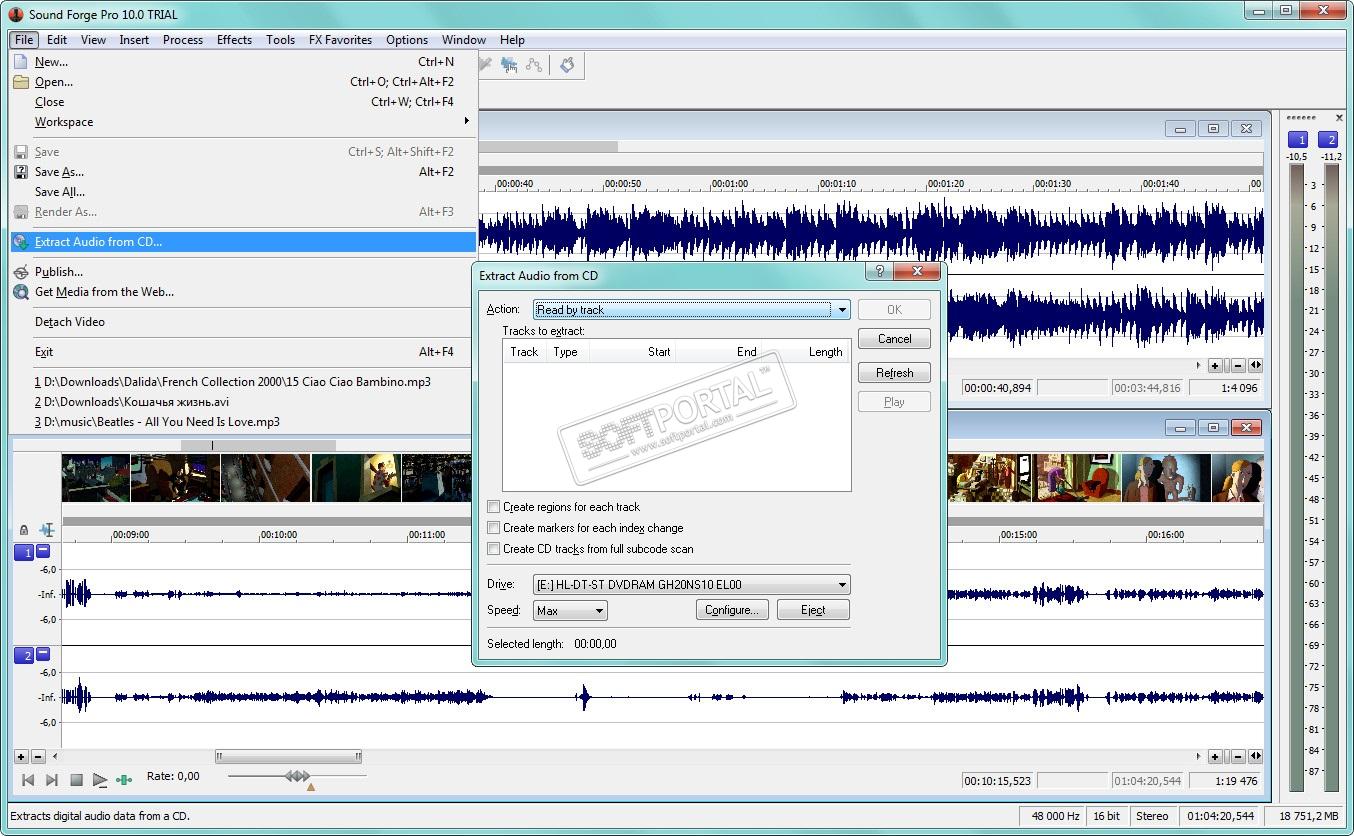This screenshot has height=836, width=1354.
Task: Open recent file Ciao Ciao Bambino.mp3
Action: click(x=232, y=382)
